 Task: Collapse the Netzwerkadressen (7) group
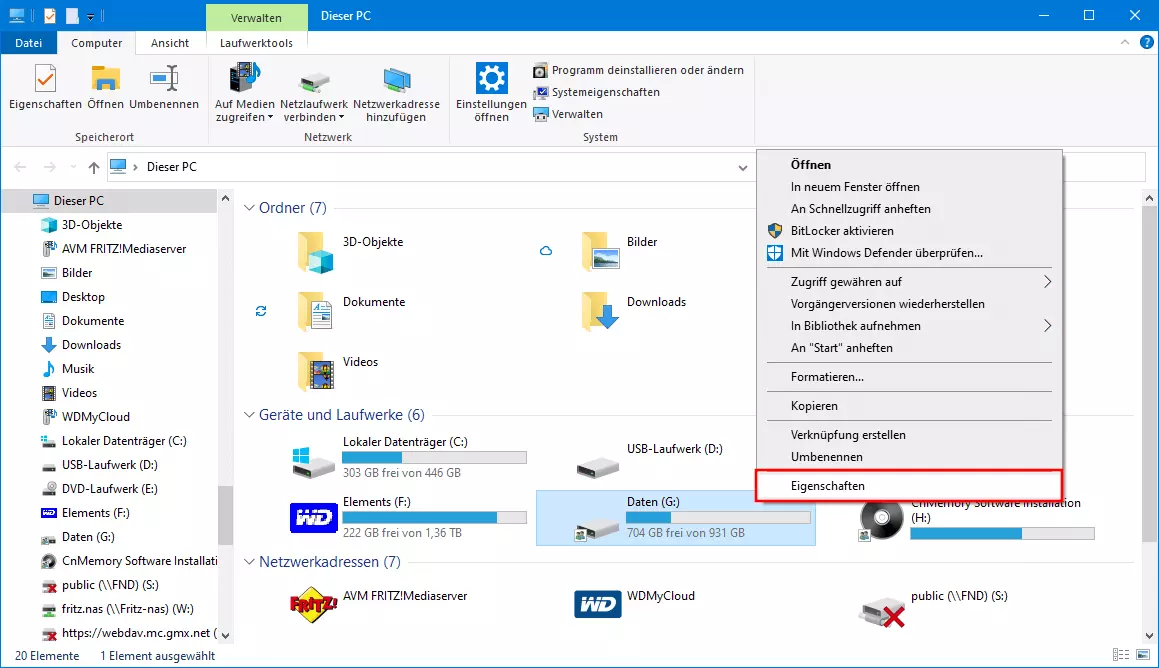[249, 562]
